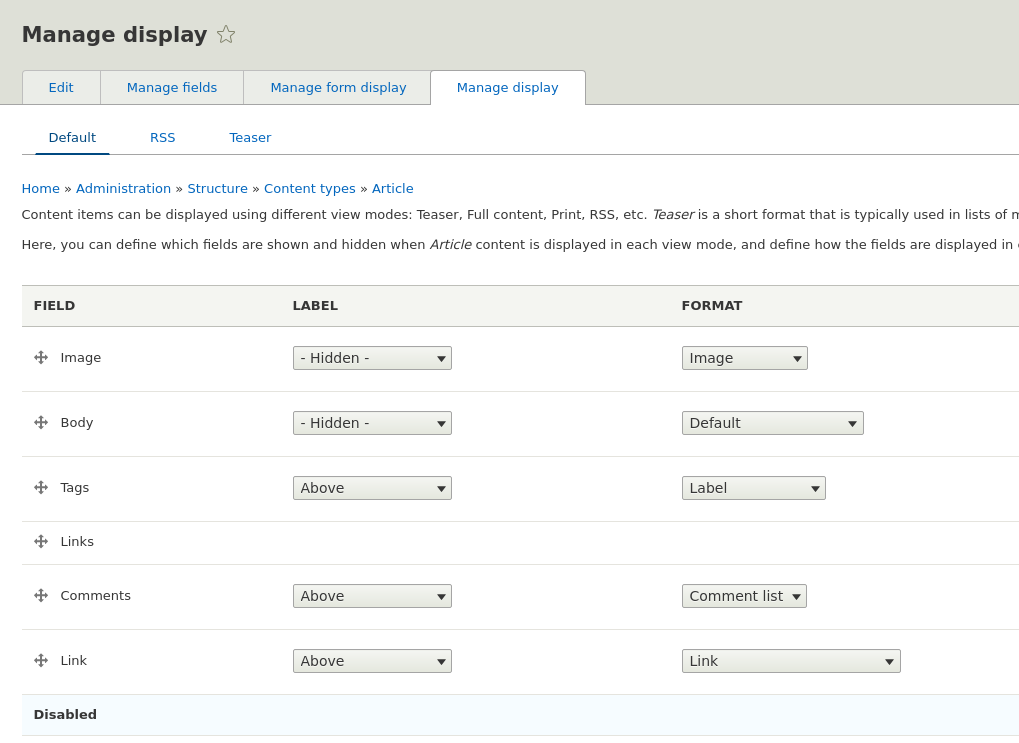Open the Image label dropdown
This screenshot has height=743, width=1019.
(372, 358)
